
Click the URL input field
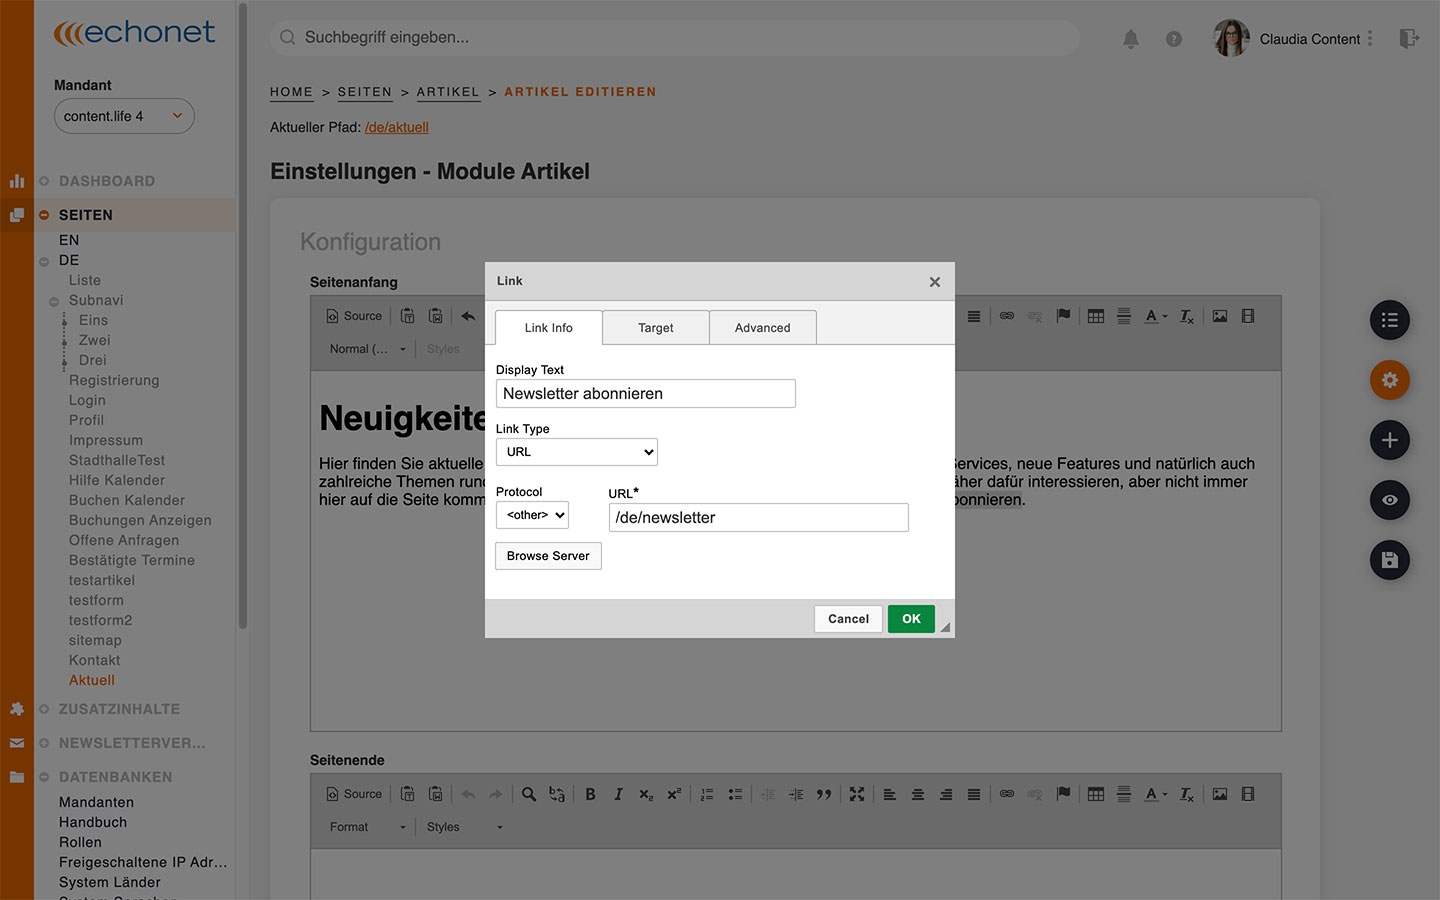pos(758,518)
